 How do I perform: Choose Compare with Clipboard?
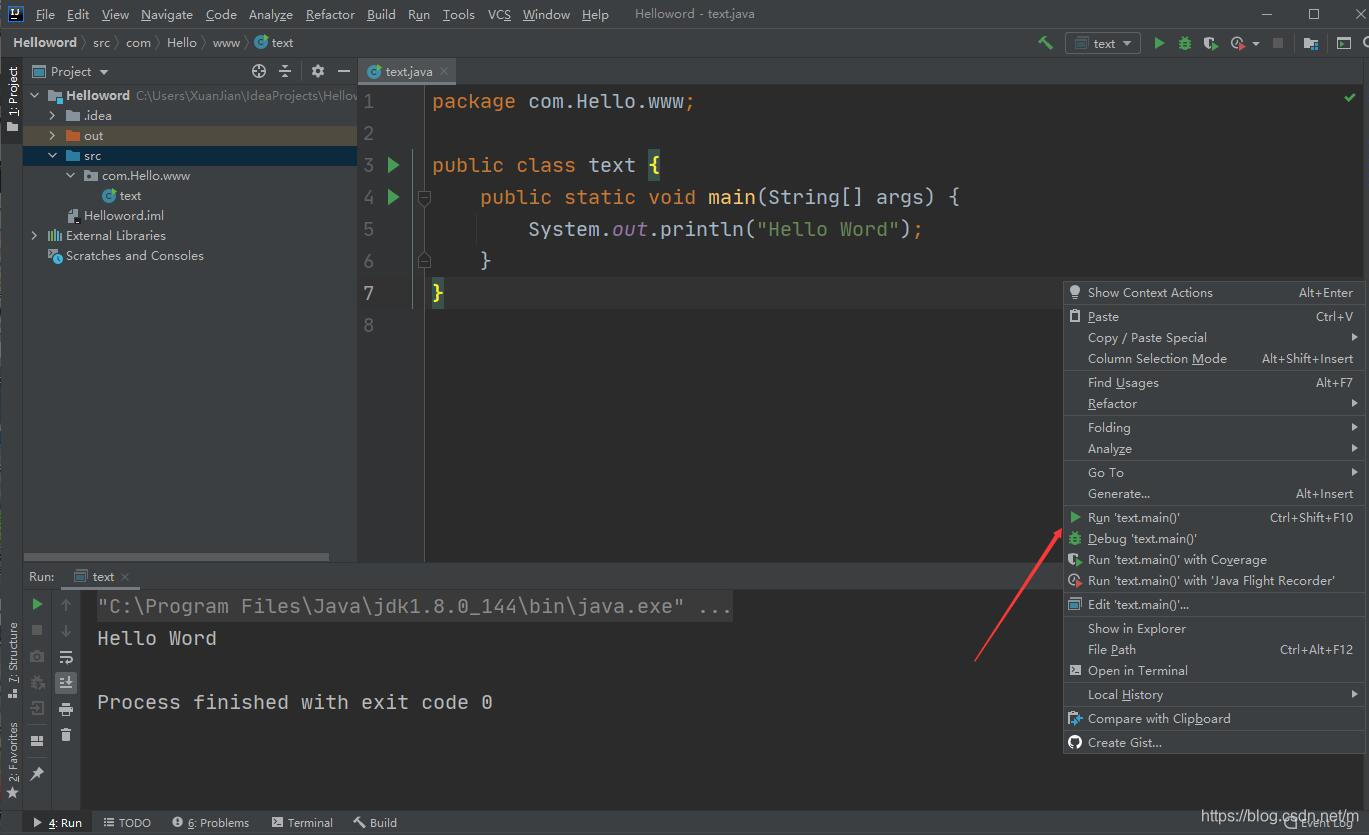(x=1214, y=718)
